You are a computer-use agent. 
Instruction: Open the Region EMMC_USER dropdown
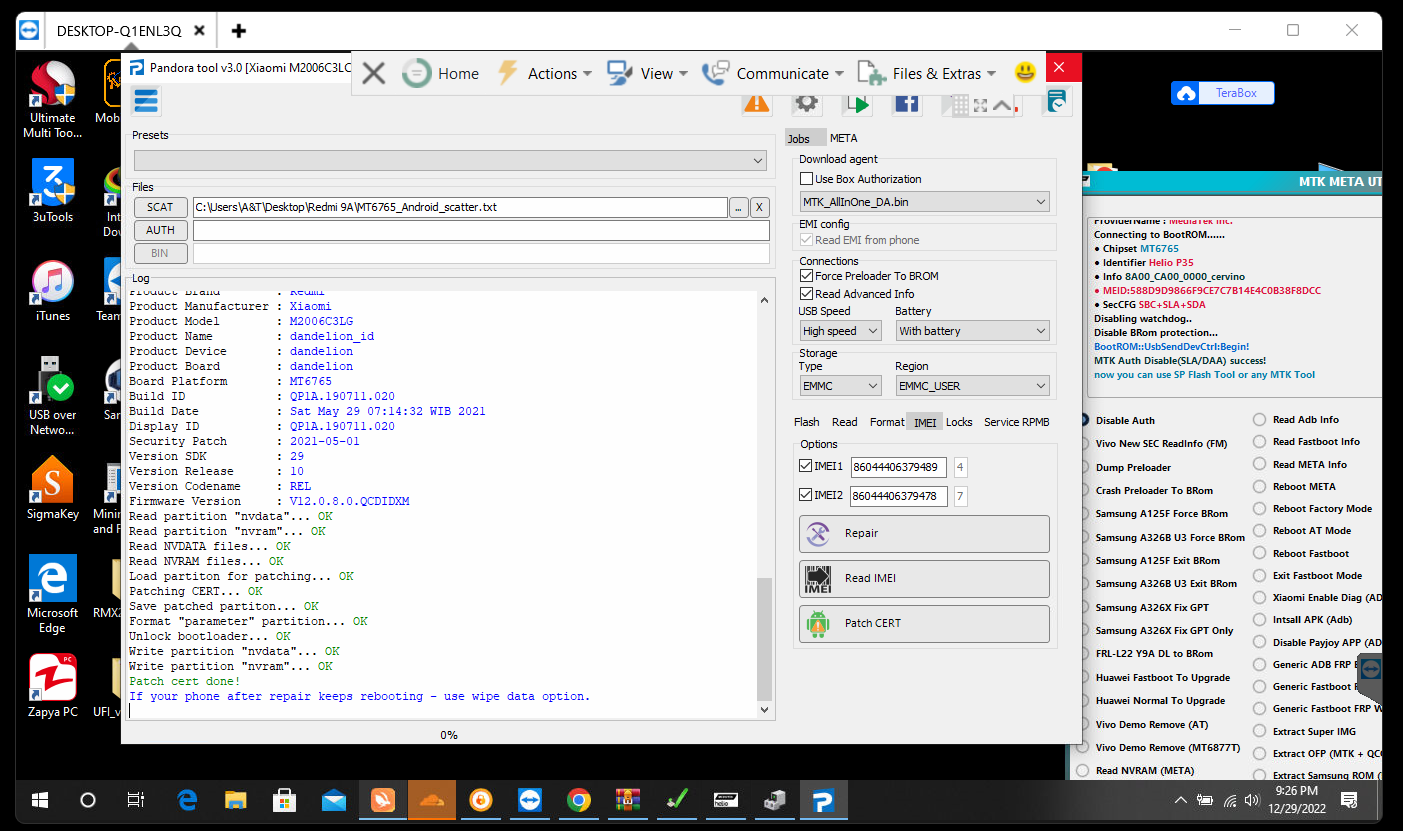(x=972, y=386)
